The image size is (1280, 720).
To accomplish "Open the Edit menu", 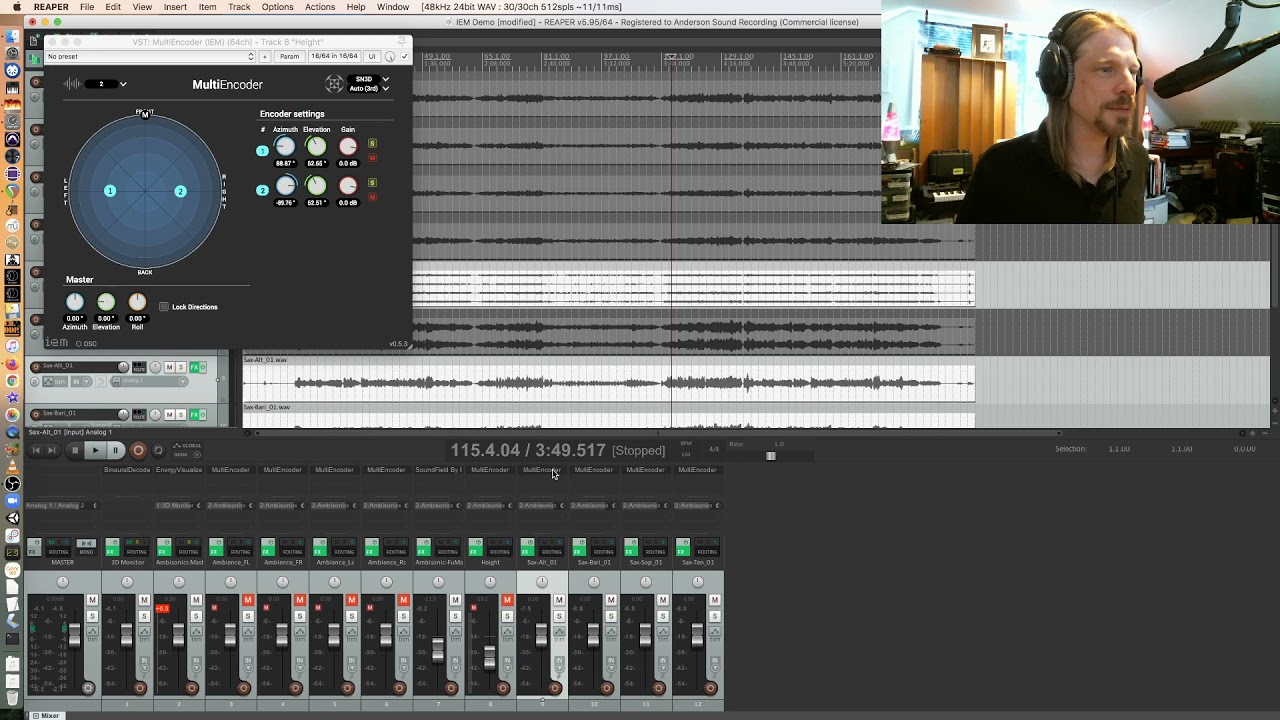I will click(x=113, y=7).
